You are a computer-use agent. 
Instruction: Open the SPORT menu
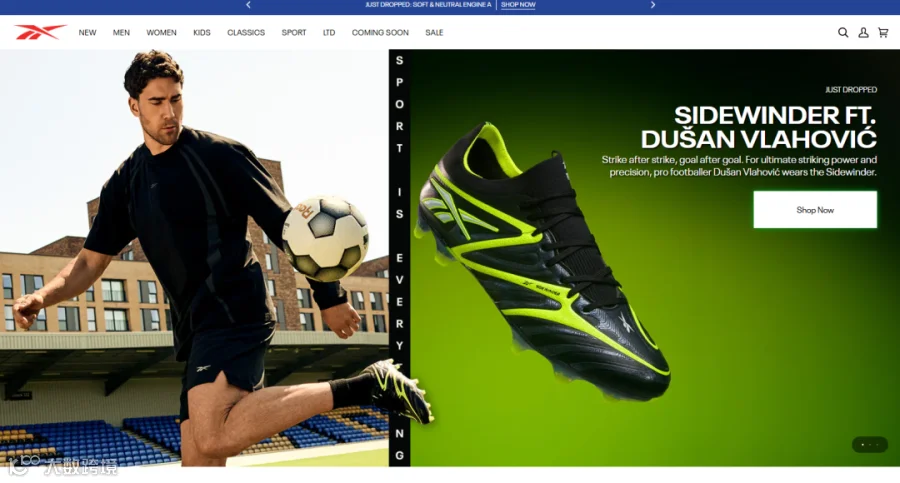[293, 33]
